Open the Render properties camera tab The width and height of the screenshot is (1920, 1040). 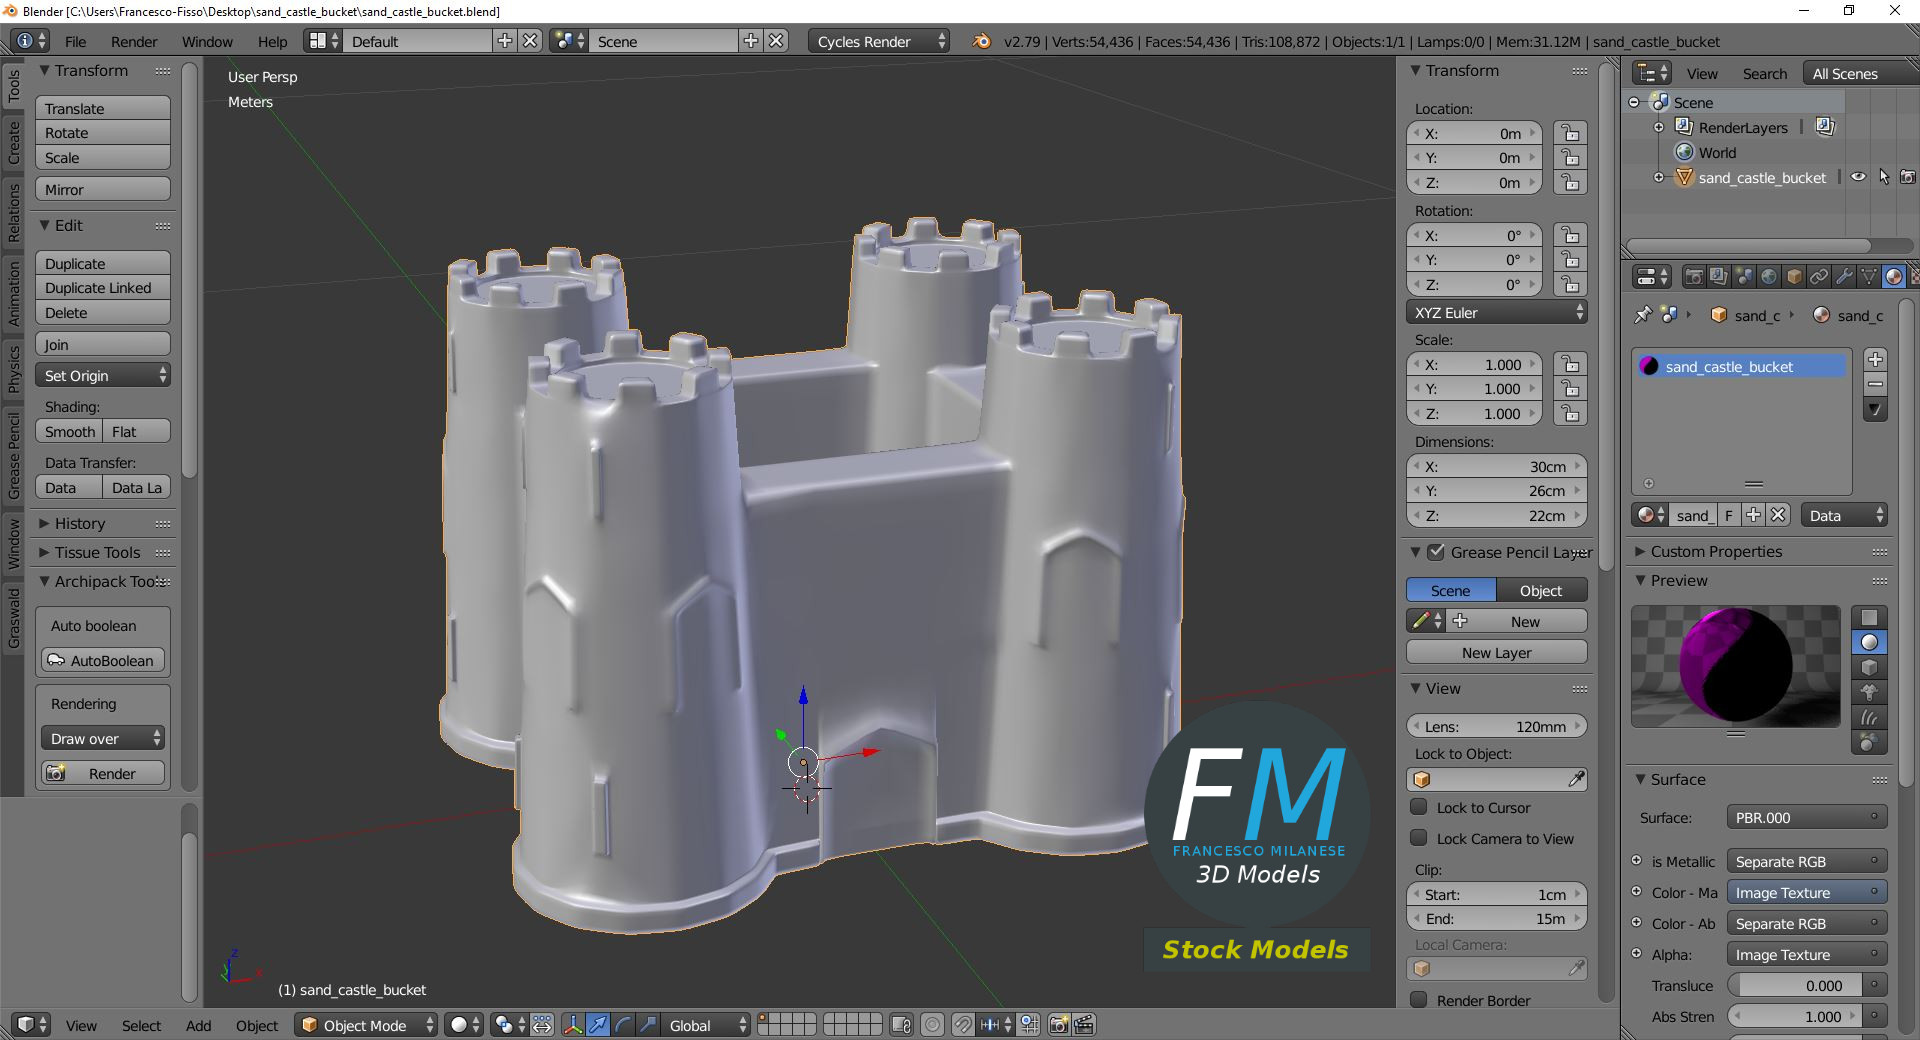tap(1693, 277)
